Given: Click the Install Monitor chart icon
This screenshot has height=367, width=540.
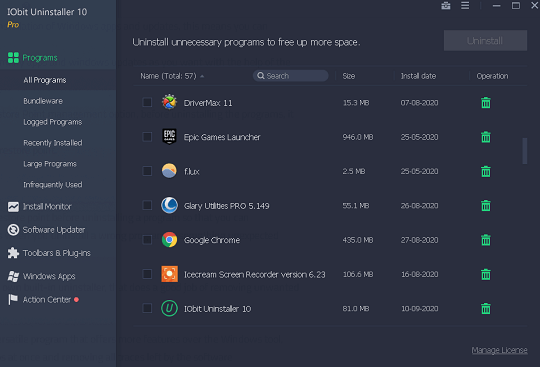Looking at the screenshot, I should [x=13, y=207].
